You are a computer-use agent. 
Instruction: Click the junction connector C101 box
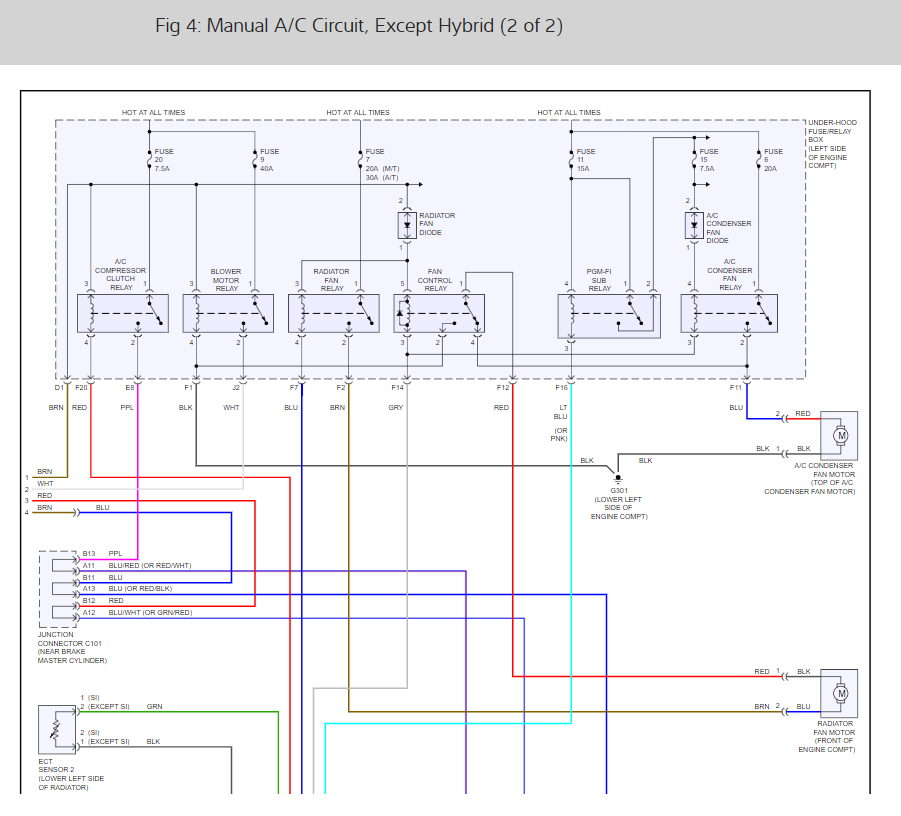tap(57, 589)
